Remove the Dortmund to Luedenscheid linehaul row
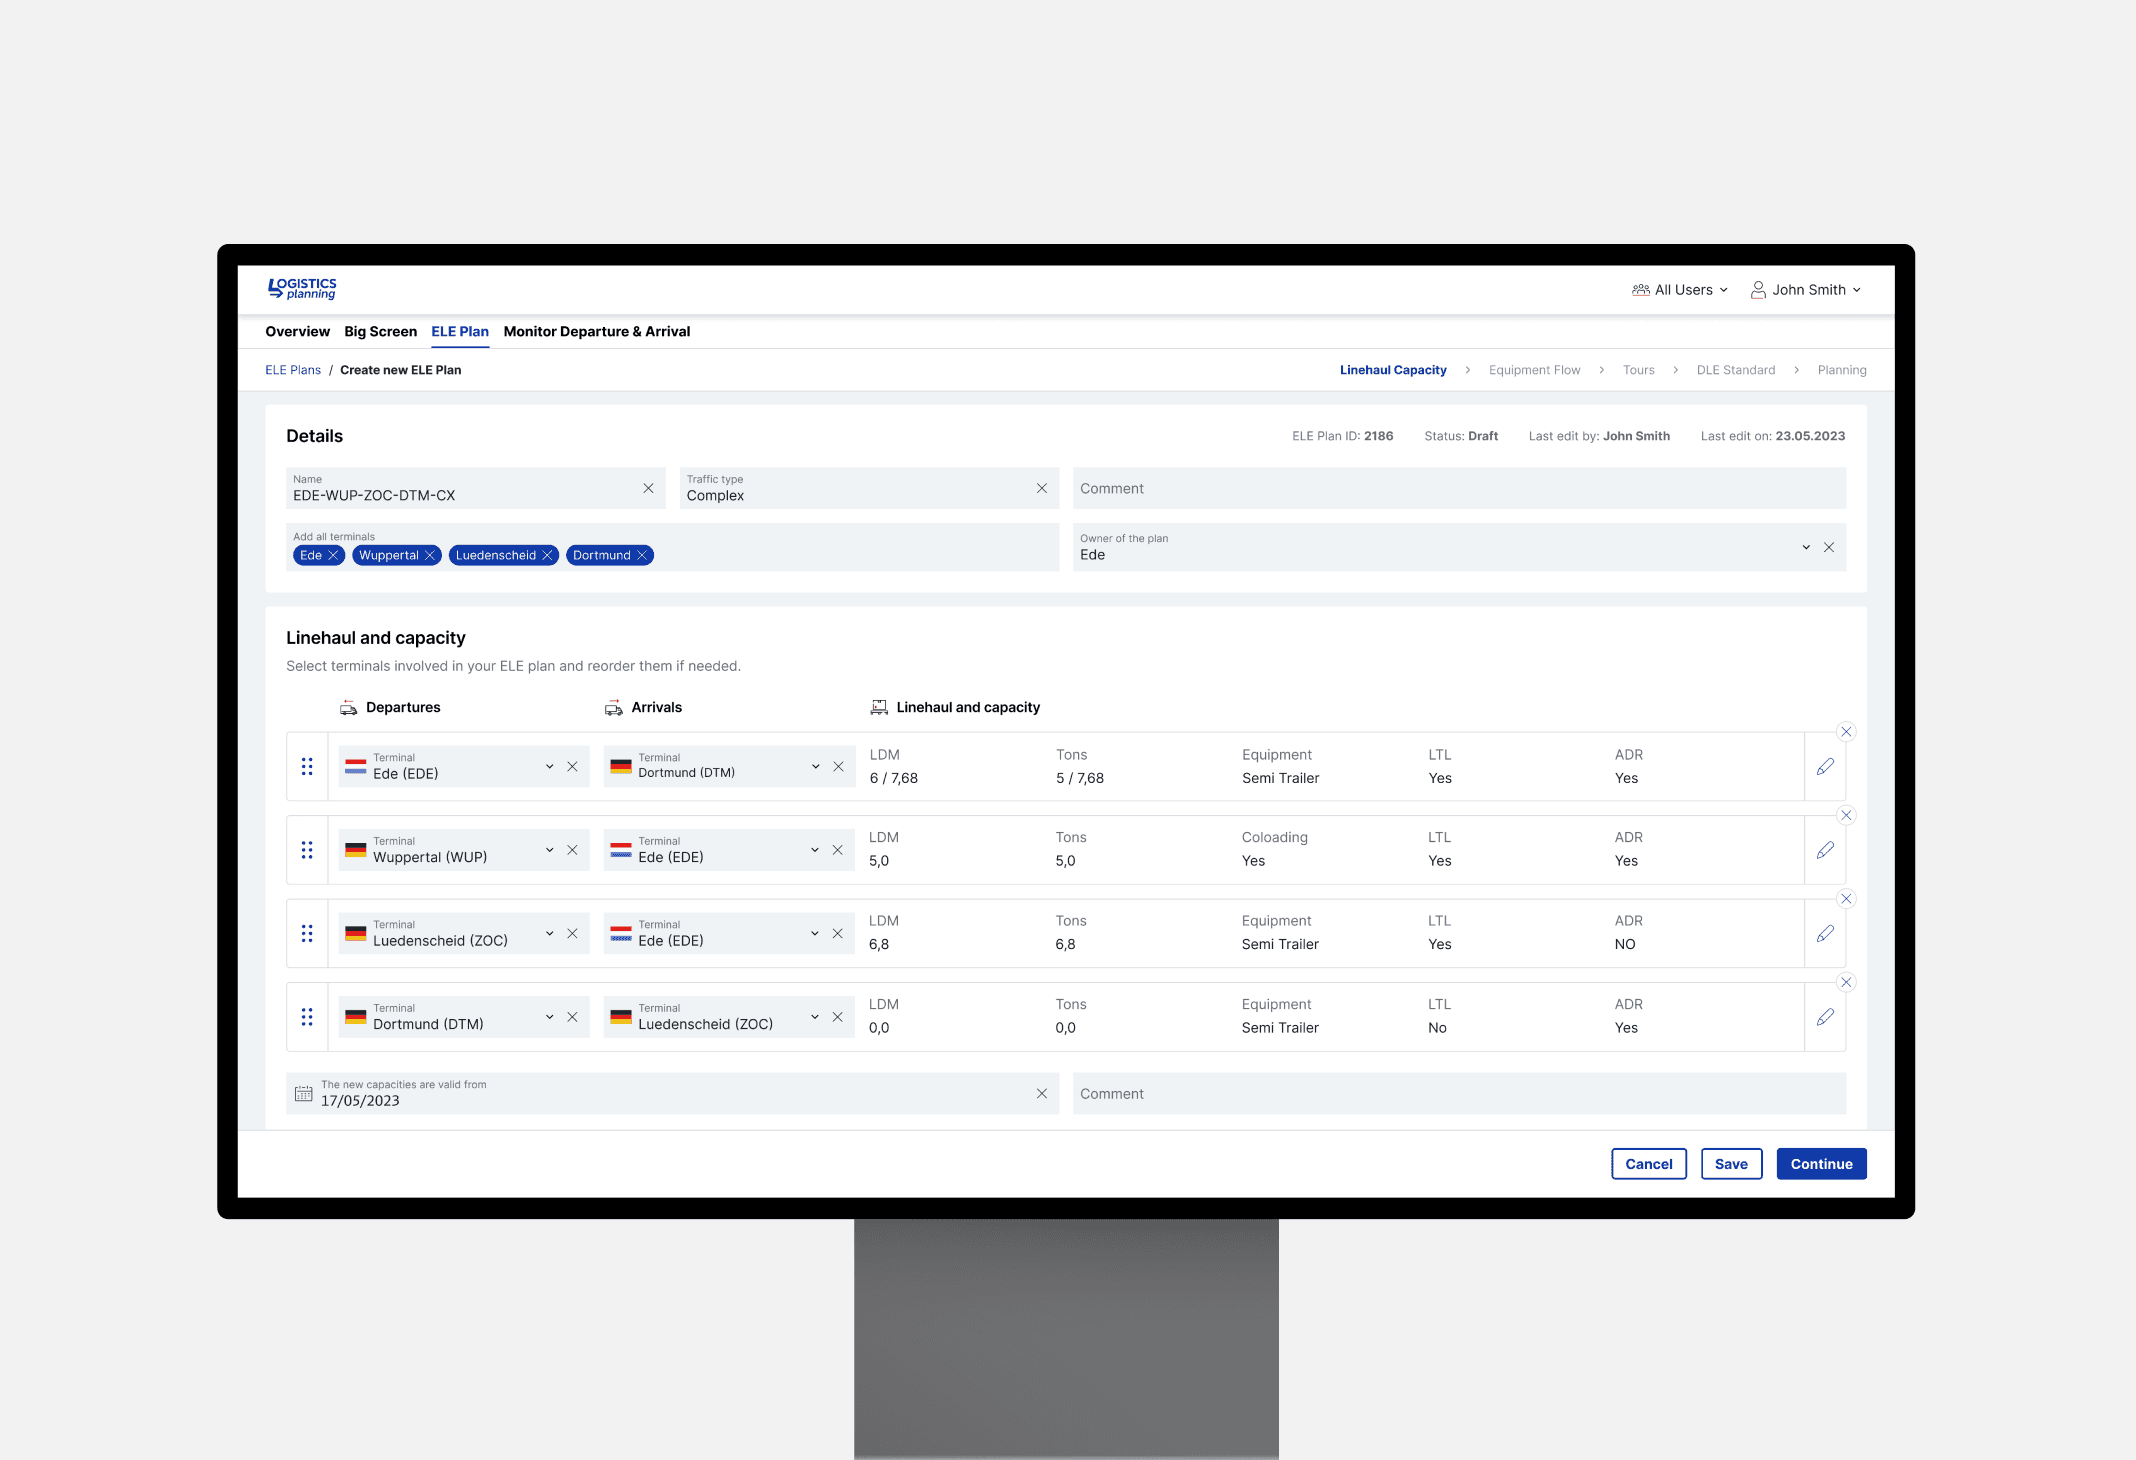The width and height of the screenshot is (2136, 1460). coord(1846,982)
